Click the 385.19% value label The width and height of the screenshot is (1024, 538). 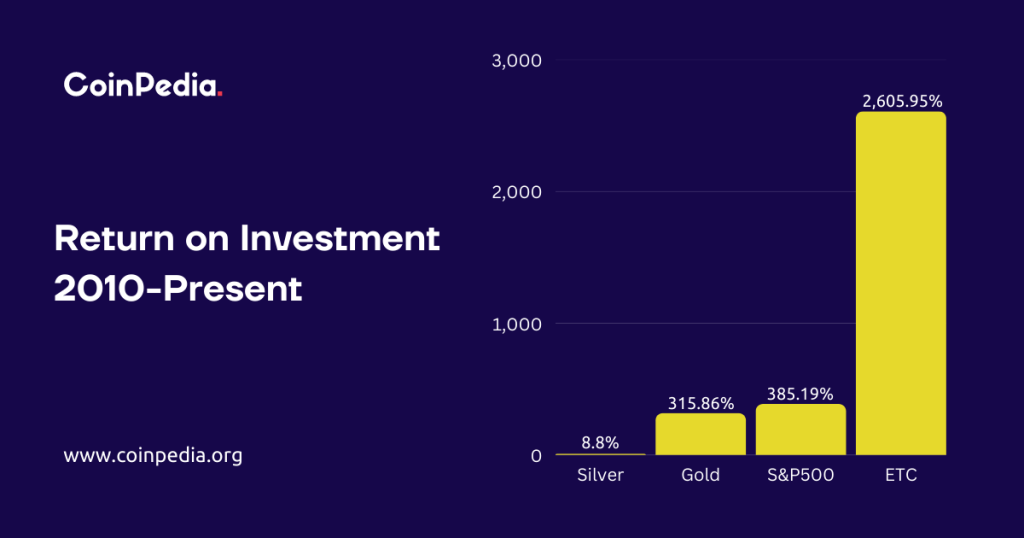click(801, 394)
